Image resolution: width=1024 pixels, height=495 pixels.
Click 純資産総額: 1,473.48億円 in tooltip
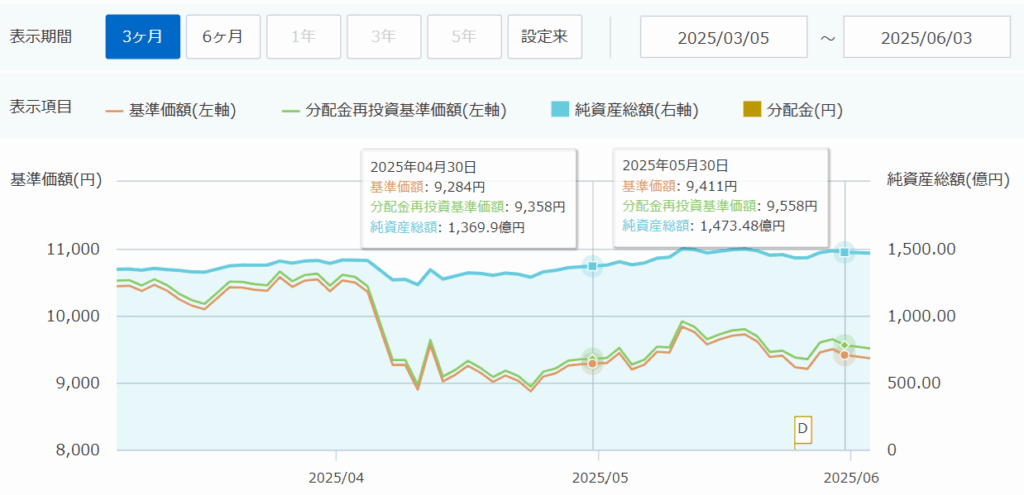(704, 226)
